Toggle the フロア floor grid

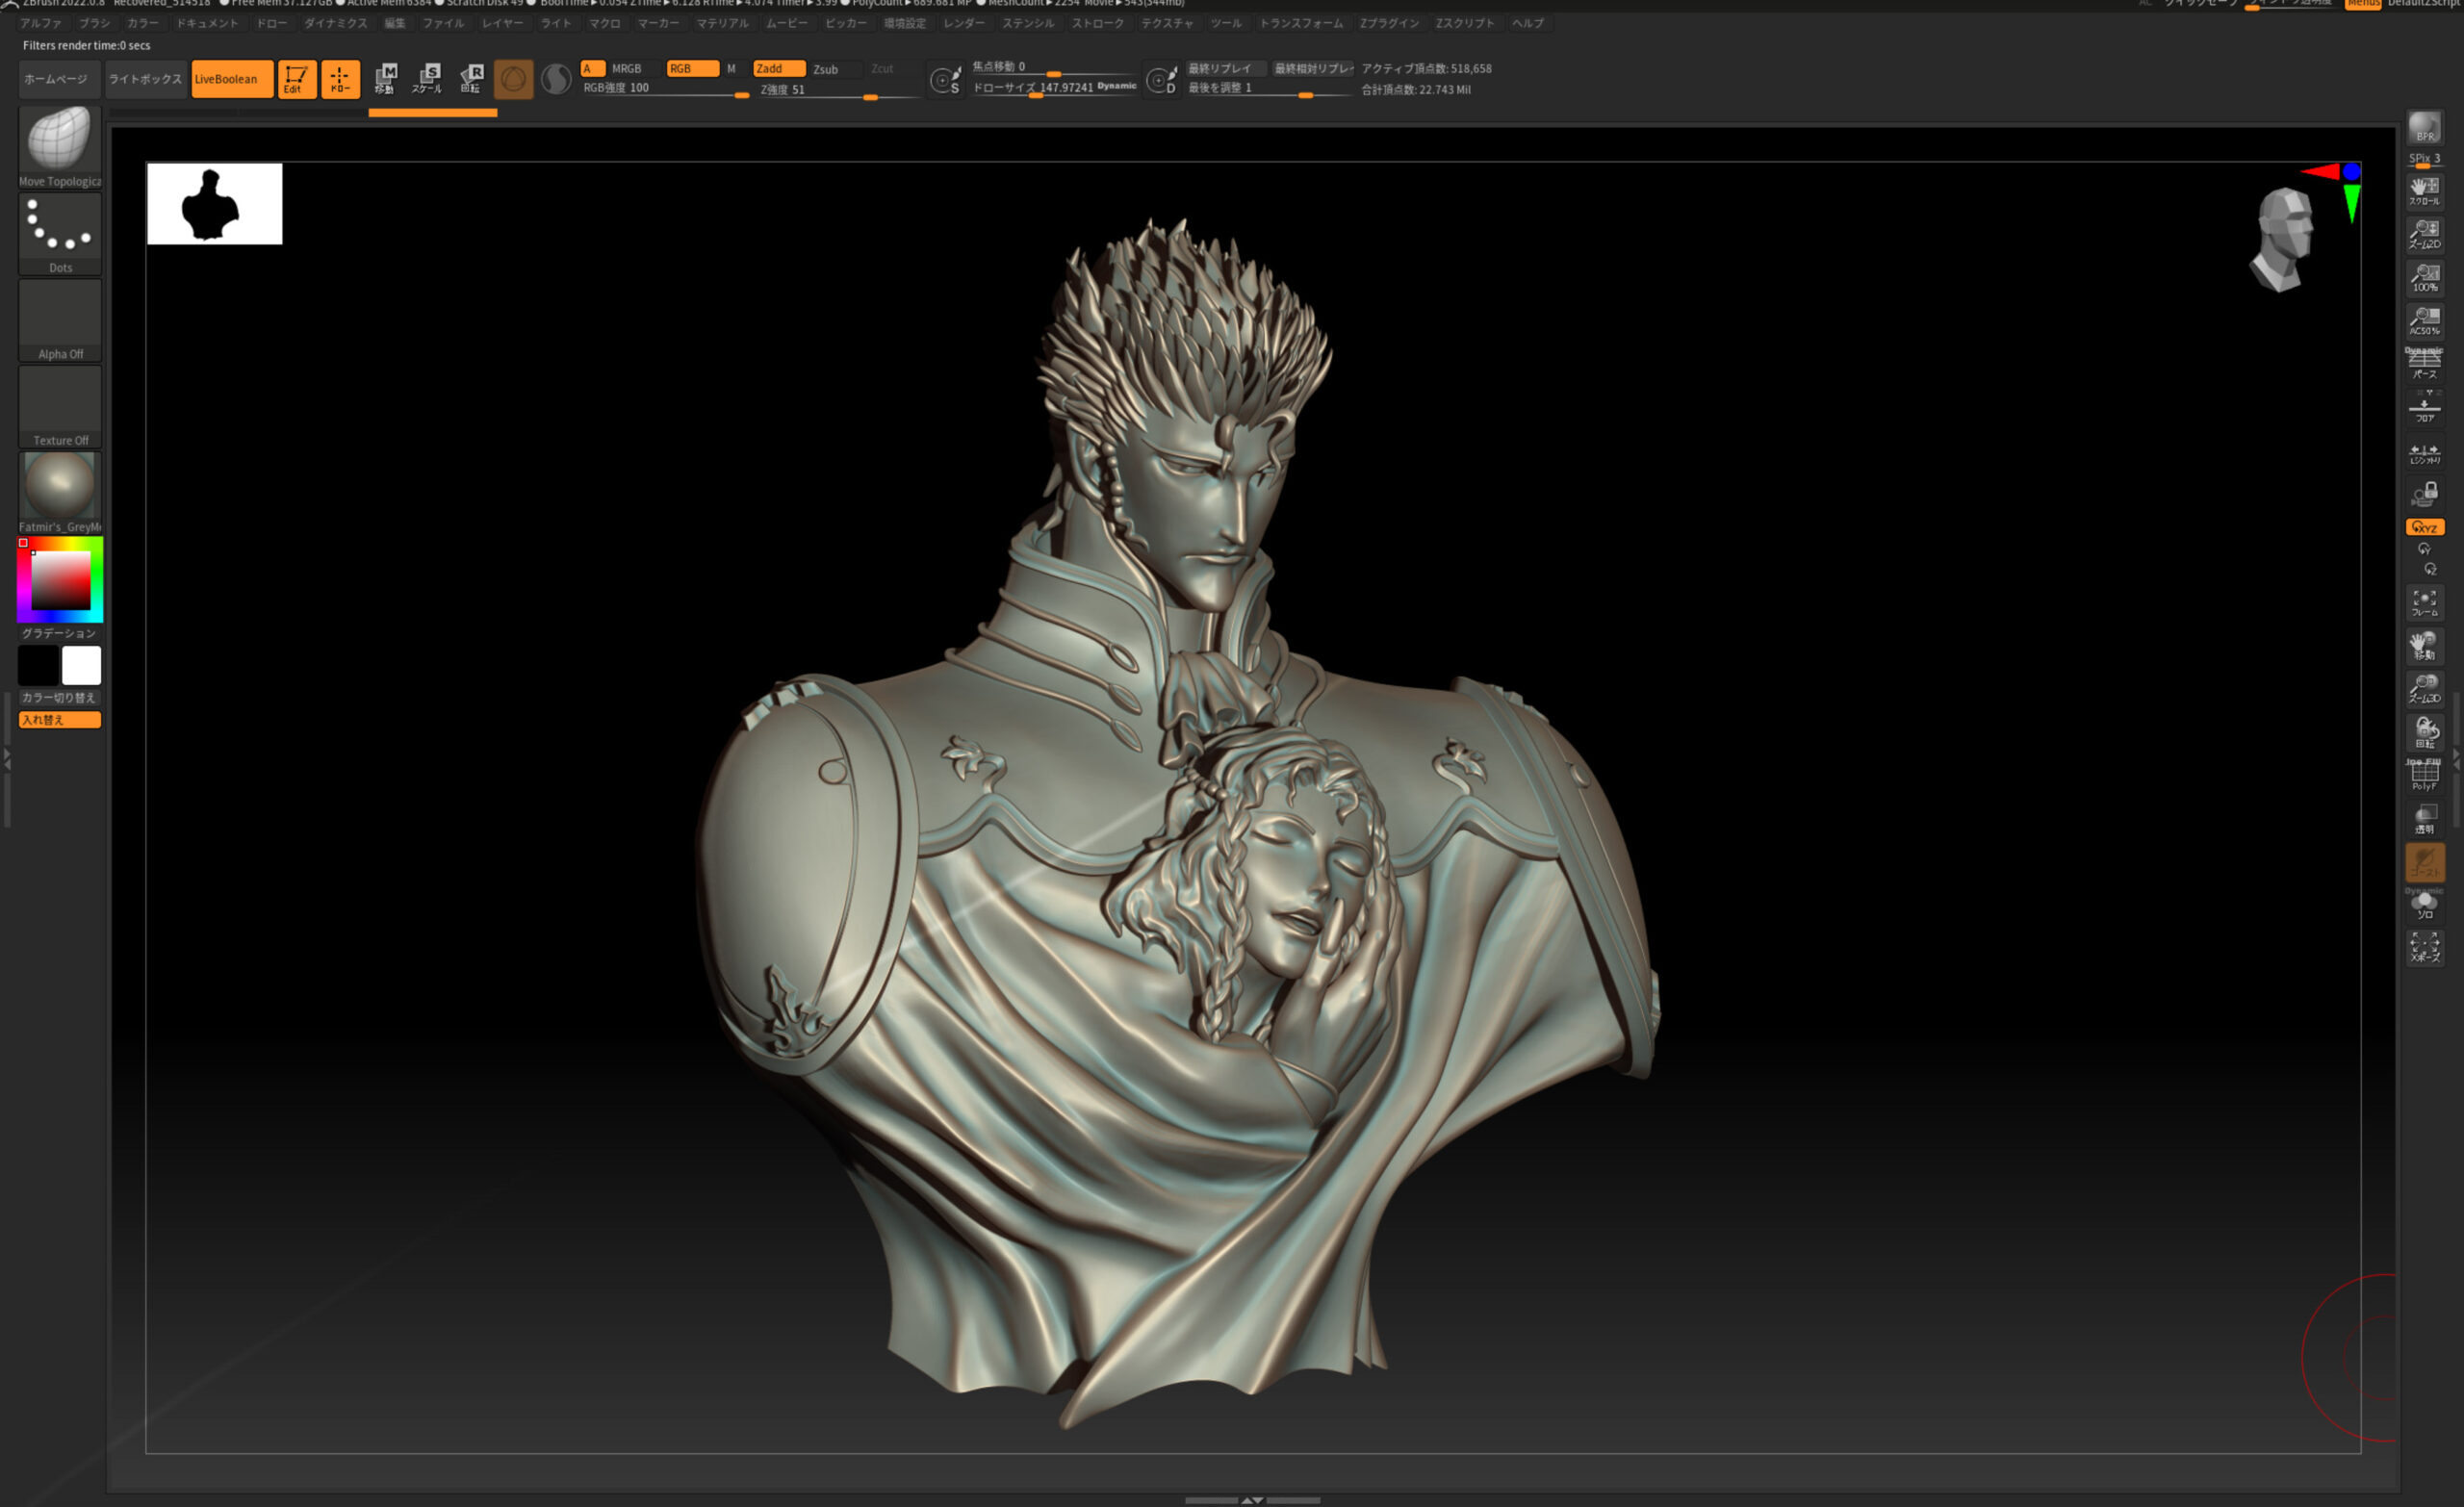click(2424, 407)
